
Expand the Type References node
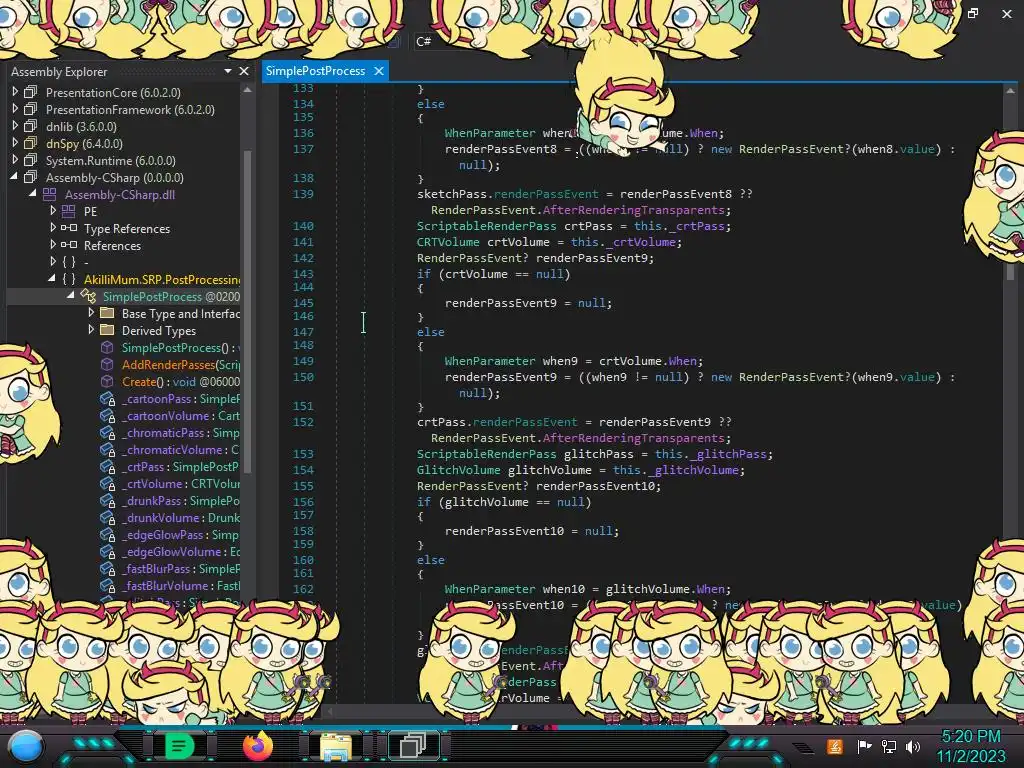pyautogui.click(x=53, y=228)
